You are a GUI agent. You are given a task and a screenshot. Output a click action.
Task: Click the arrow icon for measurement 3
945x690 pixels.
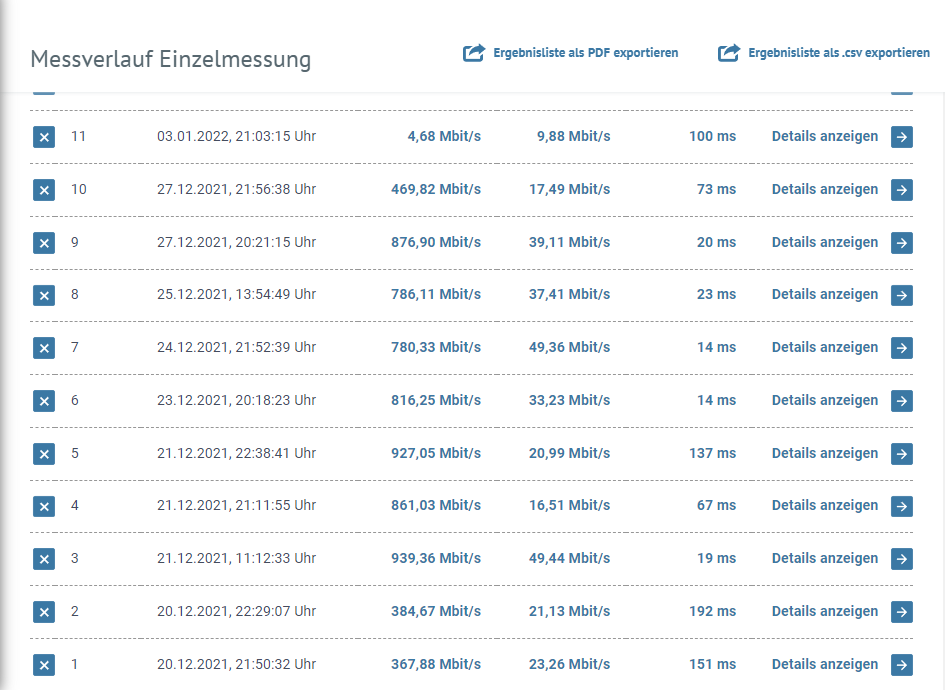(902, 559)
